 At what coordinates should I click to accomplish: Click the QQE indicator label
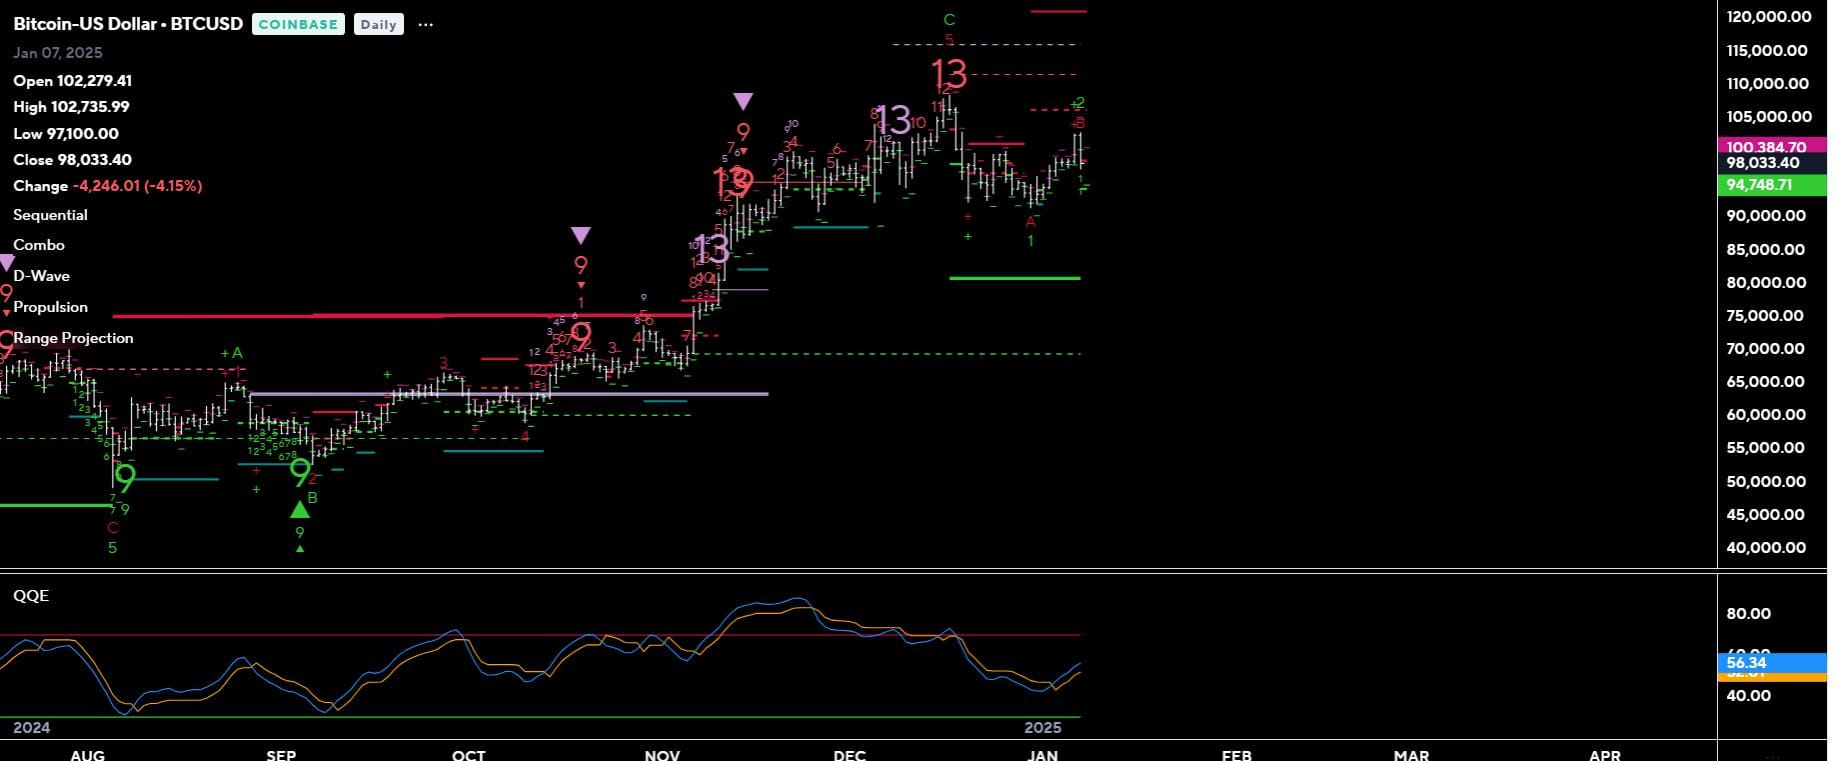tap(31, 596)
